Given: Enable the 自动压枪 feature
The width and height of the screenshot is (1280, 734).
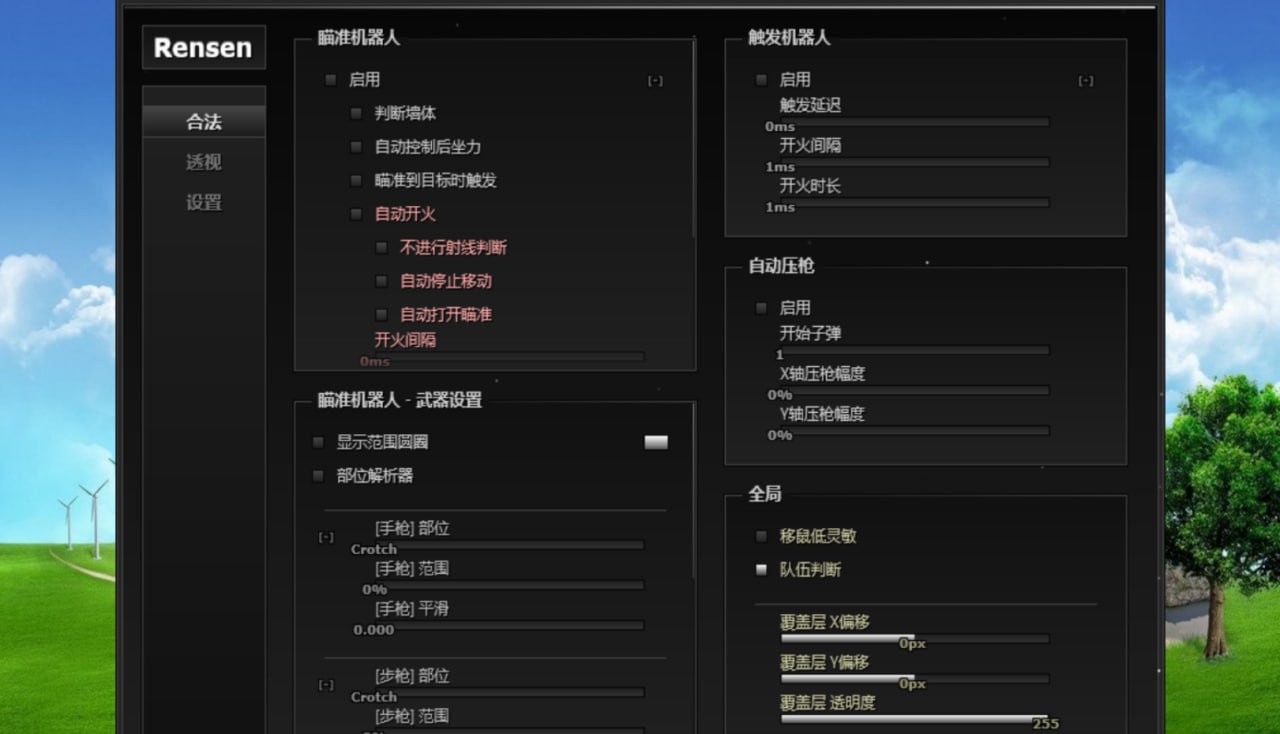Looking at the screenshot, I should point(761,308).
